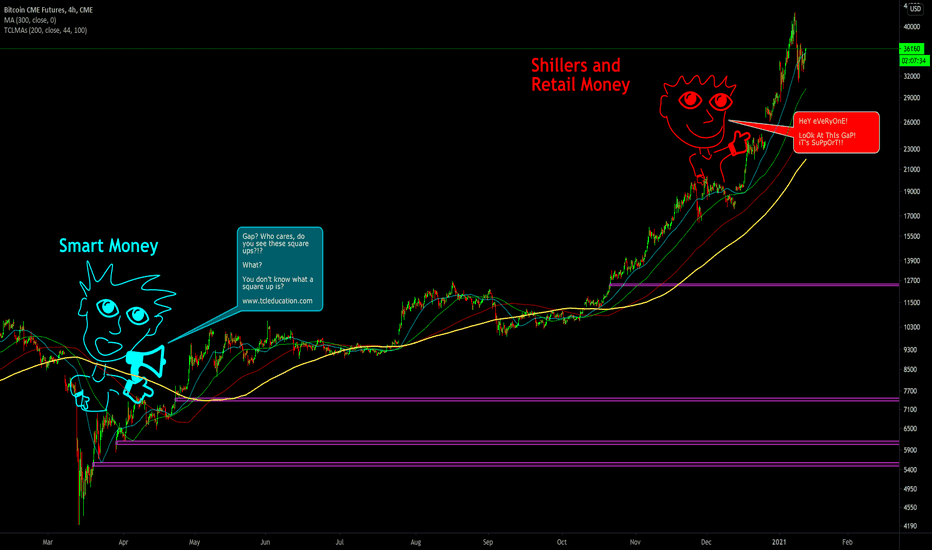932x550 pixels.
Task: Click the 21000 price axis label
Action: 911,169
